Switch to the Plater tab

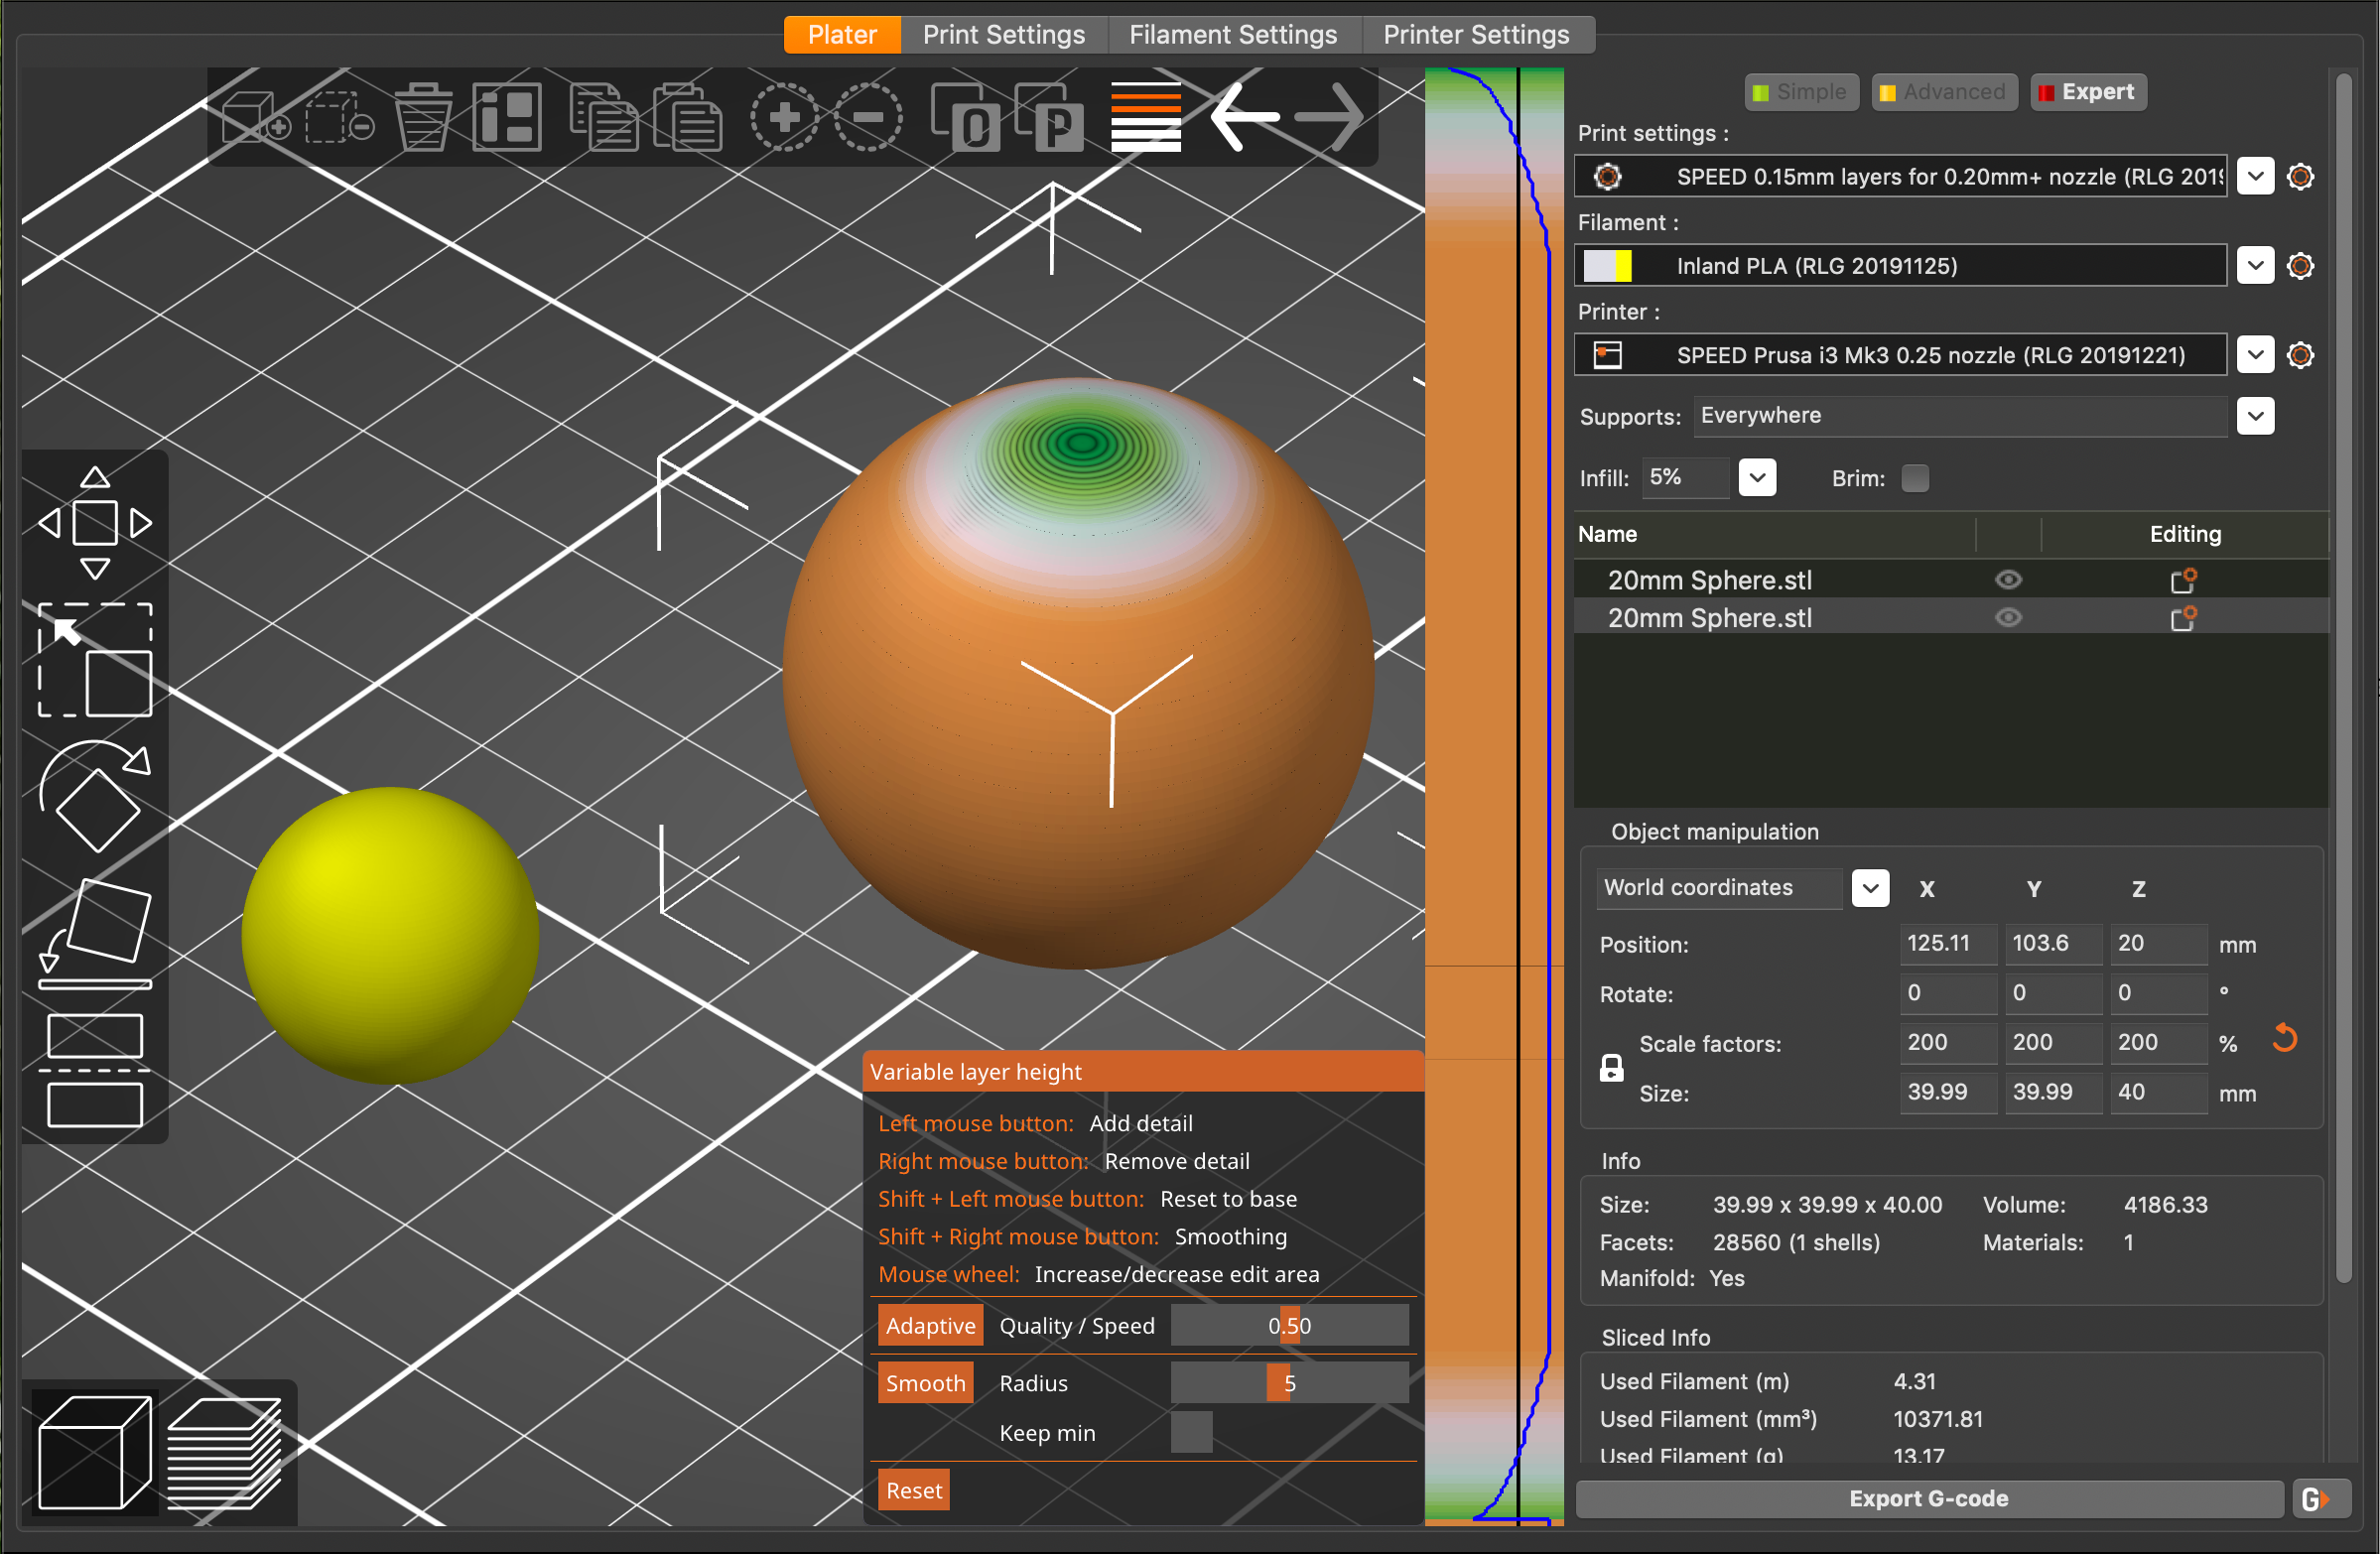coord(842,35)
